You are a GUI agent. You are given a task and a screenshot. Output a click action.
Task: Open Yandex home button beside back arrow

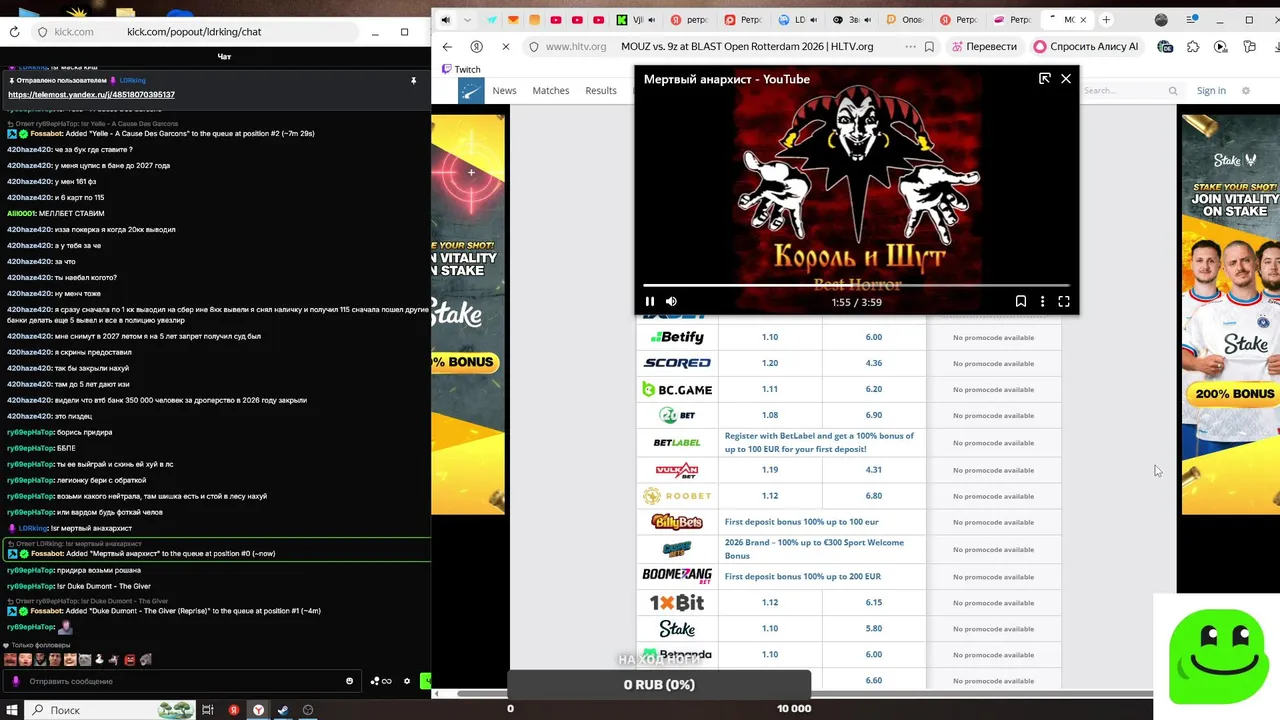(x=476, y=46)
